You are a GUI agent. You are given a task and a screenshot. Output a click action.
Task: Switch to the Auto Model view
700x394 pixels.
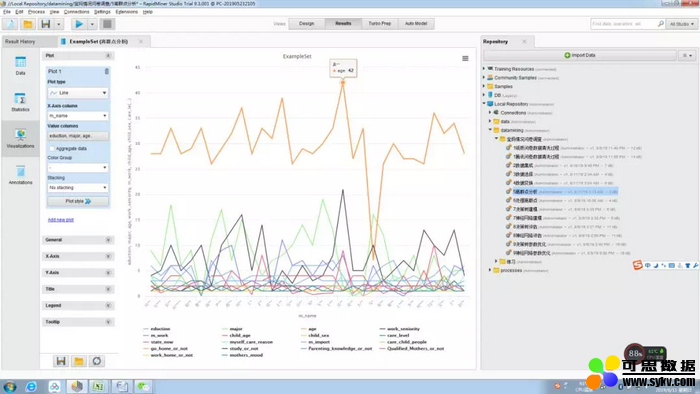[x=416, y=24]
